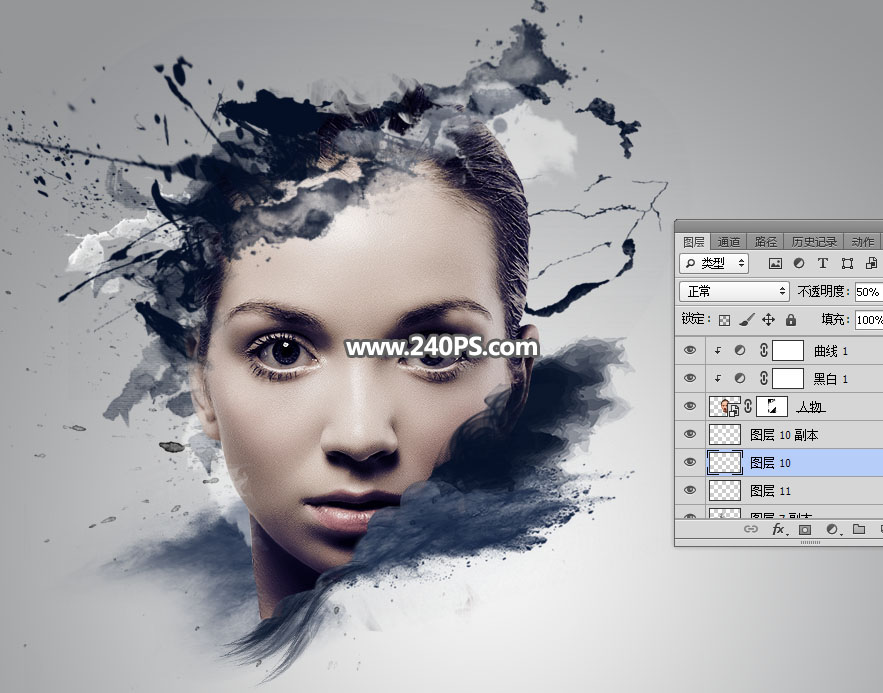The height and width of the screenshot is (693, 883).
Task: Open the 正常 blend mode dropdown
Action: pyautogui.click(x=735, y=292)
